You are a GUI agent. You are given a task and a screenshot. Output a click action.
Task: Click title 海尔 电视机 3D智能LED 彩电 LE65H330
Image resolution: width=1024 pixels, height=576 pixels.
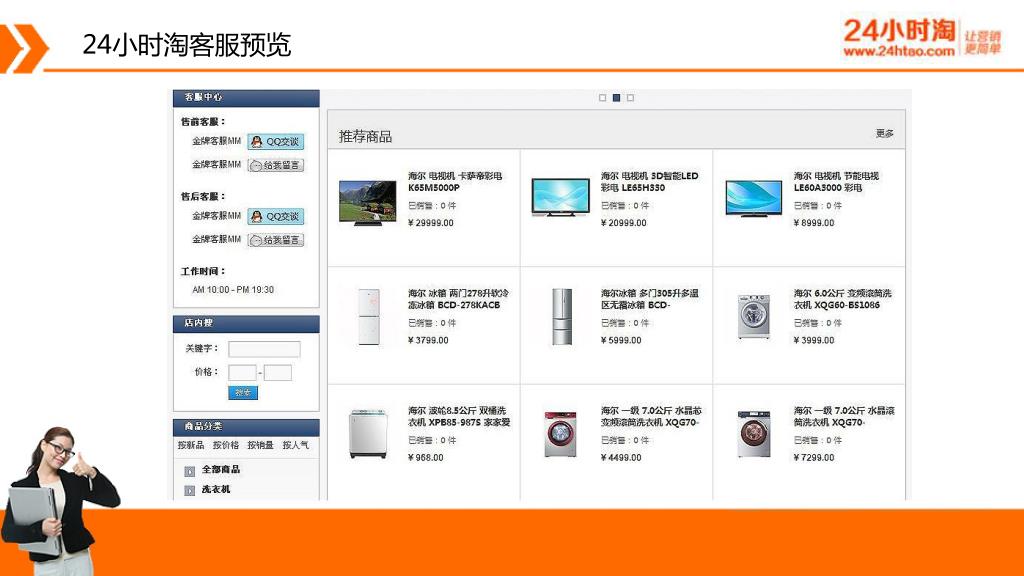650,182
